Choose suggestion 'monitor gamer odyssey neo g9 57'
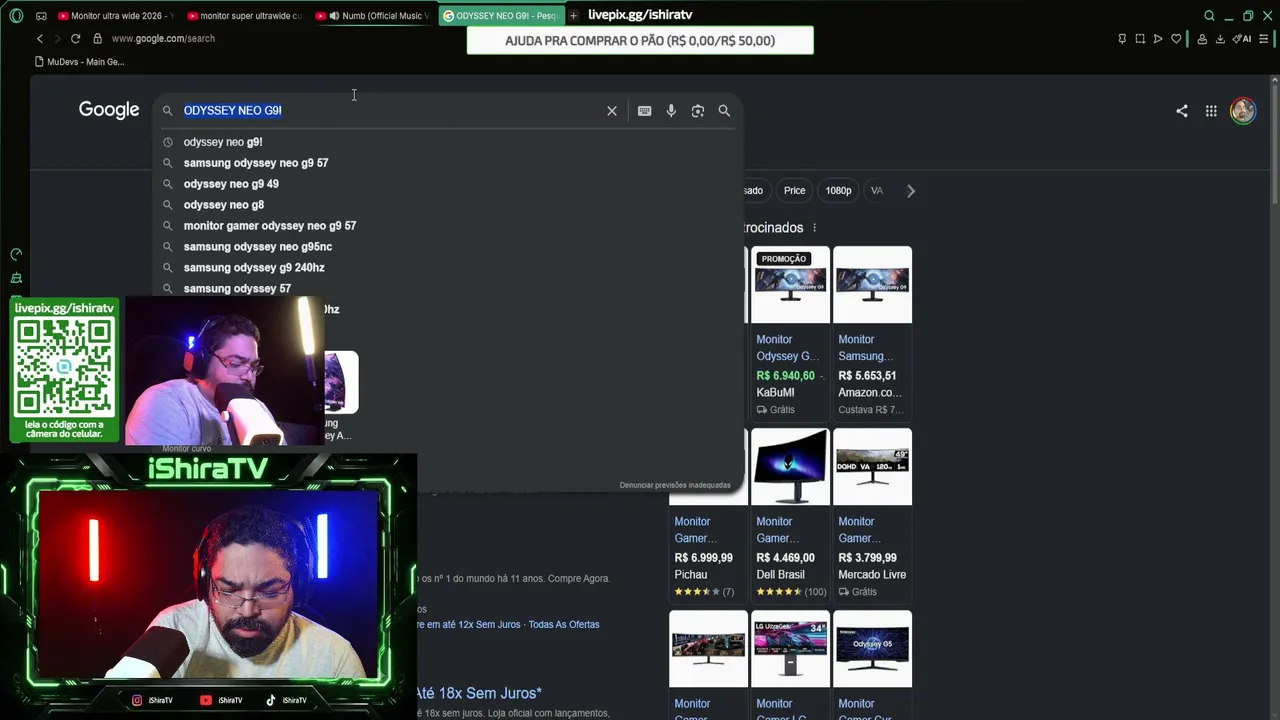The image size is (1280, 720). pos(448,226)
